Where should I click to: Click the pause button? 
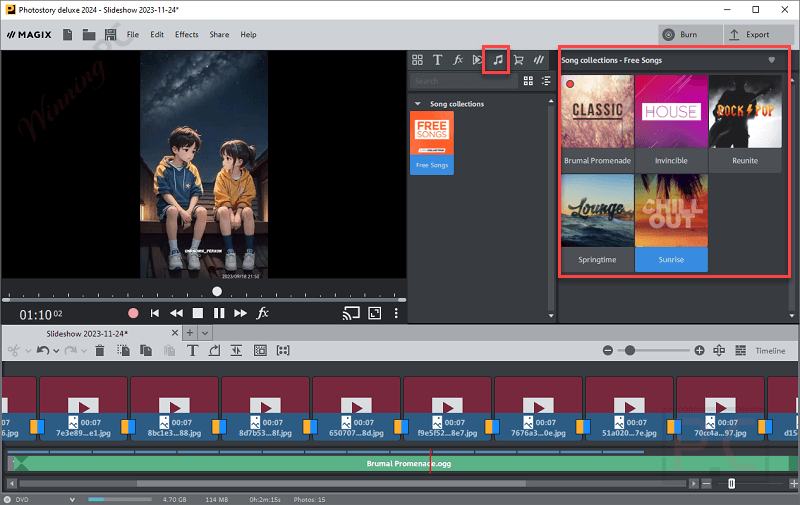point(219,313)
